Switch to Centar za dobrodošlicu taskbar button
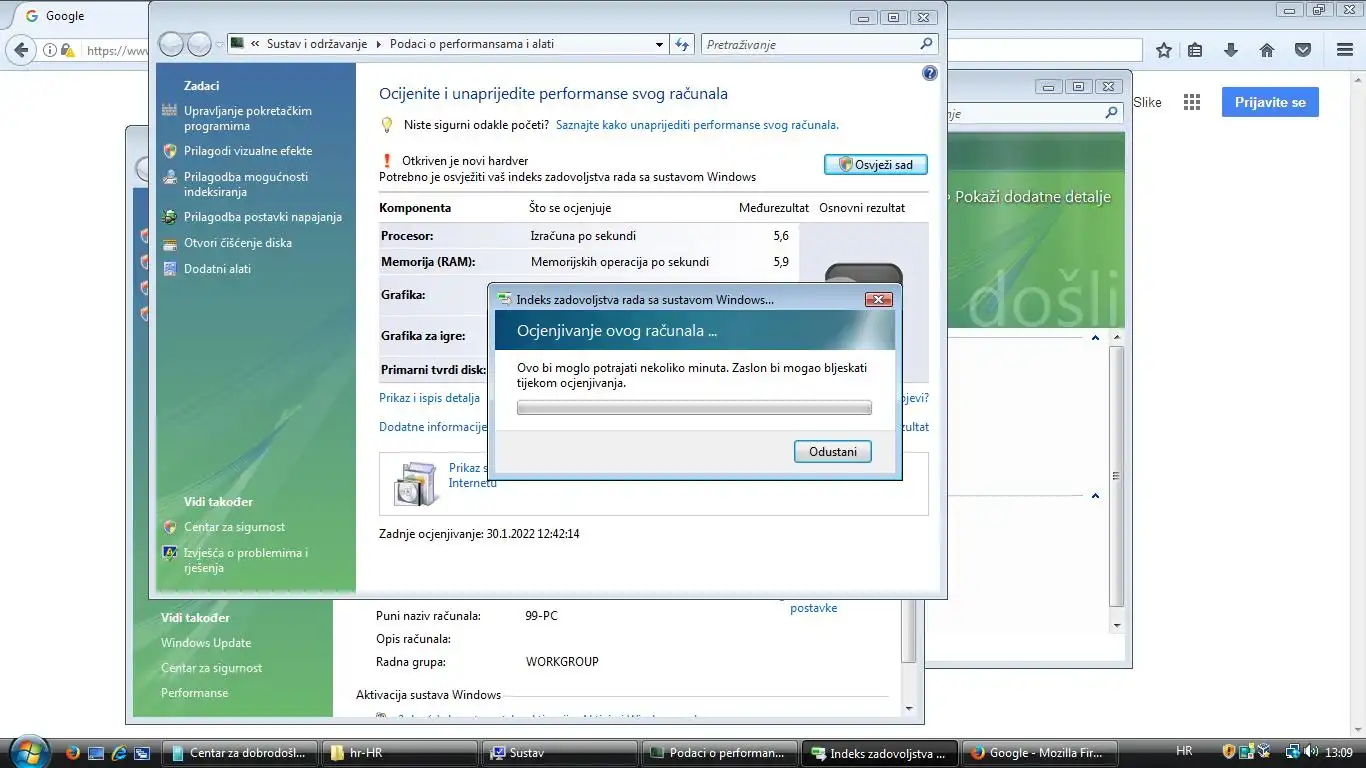 [x=242, y=753]
